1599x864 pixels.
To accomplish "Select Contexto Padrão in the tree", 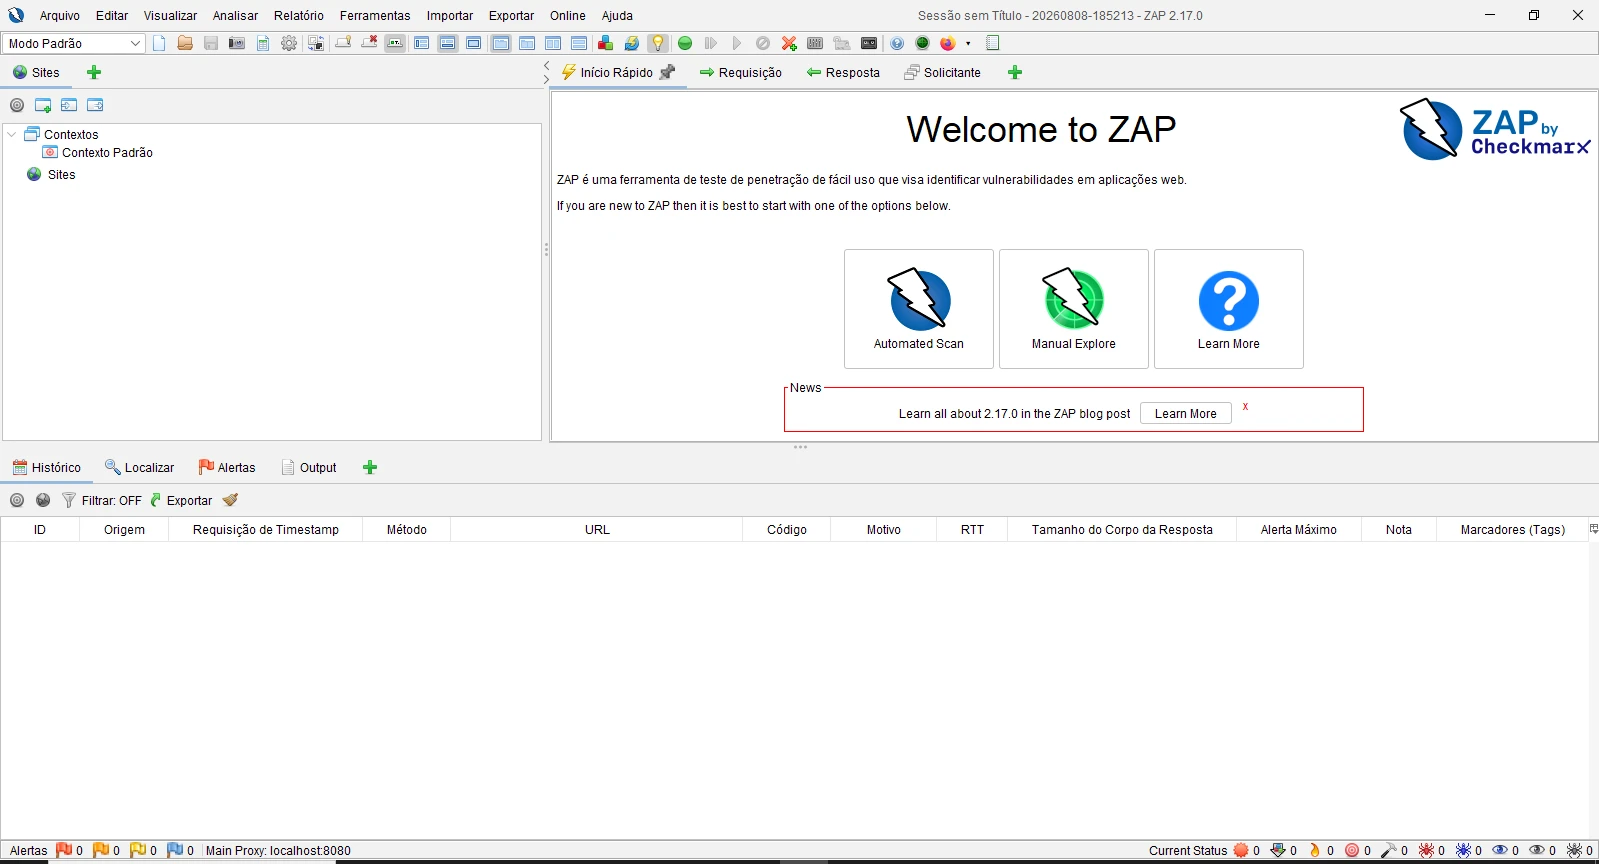I will coord(107,153).
